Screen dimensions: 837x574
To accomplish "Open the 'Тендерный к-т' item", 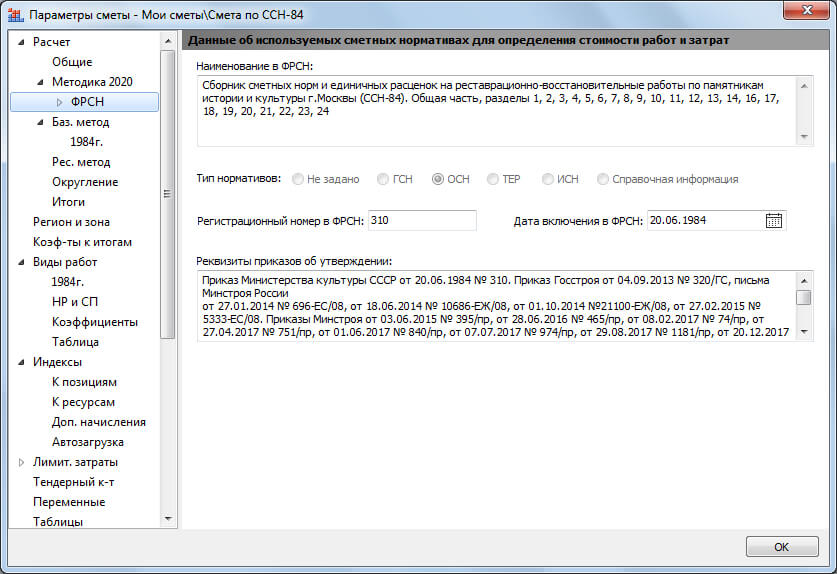I will tap(74, 482).
